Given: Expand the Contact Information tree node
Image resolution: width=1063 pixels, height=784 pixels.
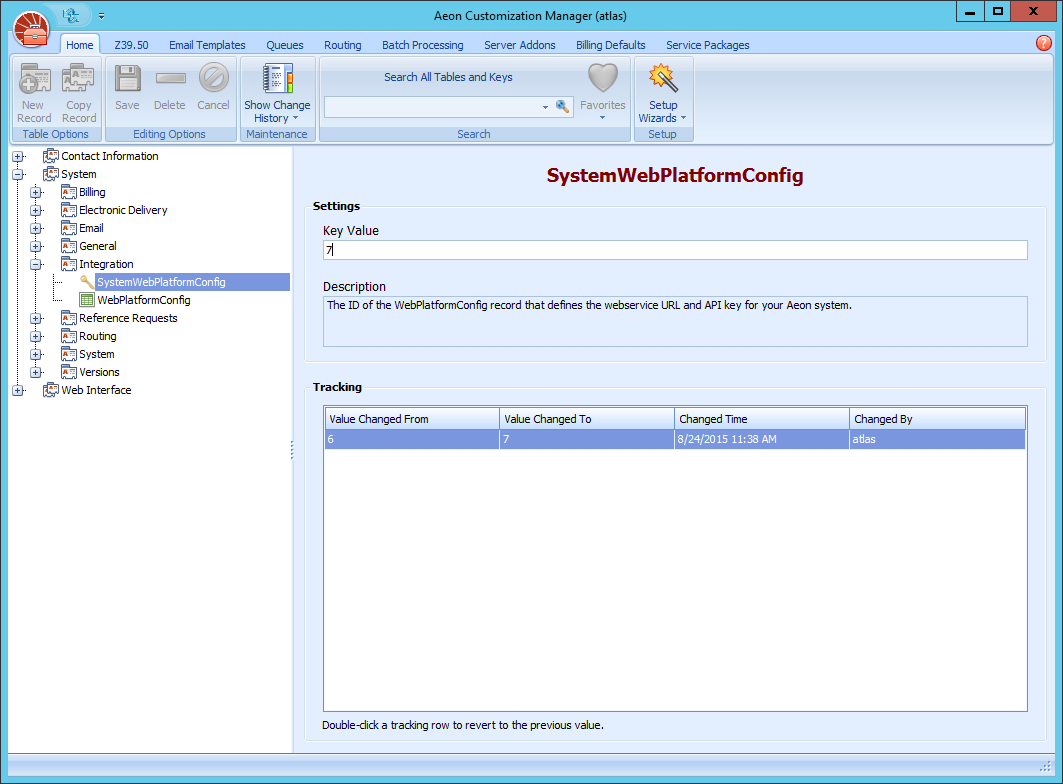Looking at the screenshot, I should coord(18,156).
